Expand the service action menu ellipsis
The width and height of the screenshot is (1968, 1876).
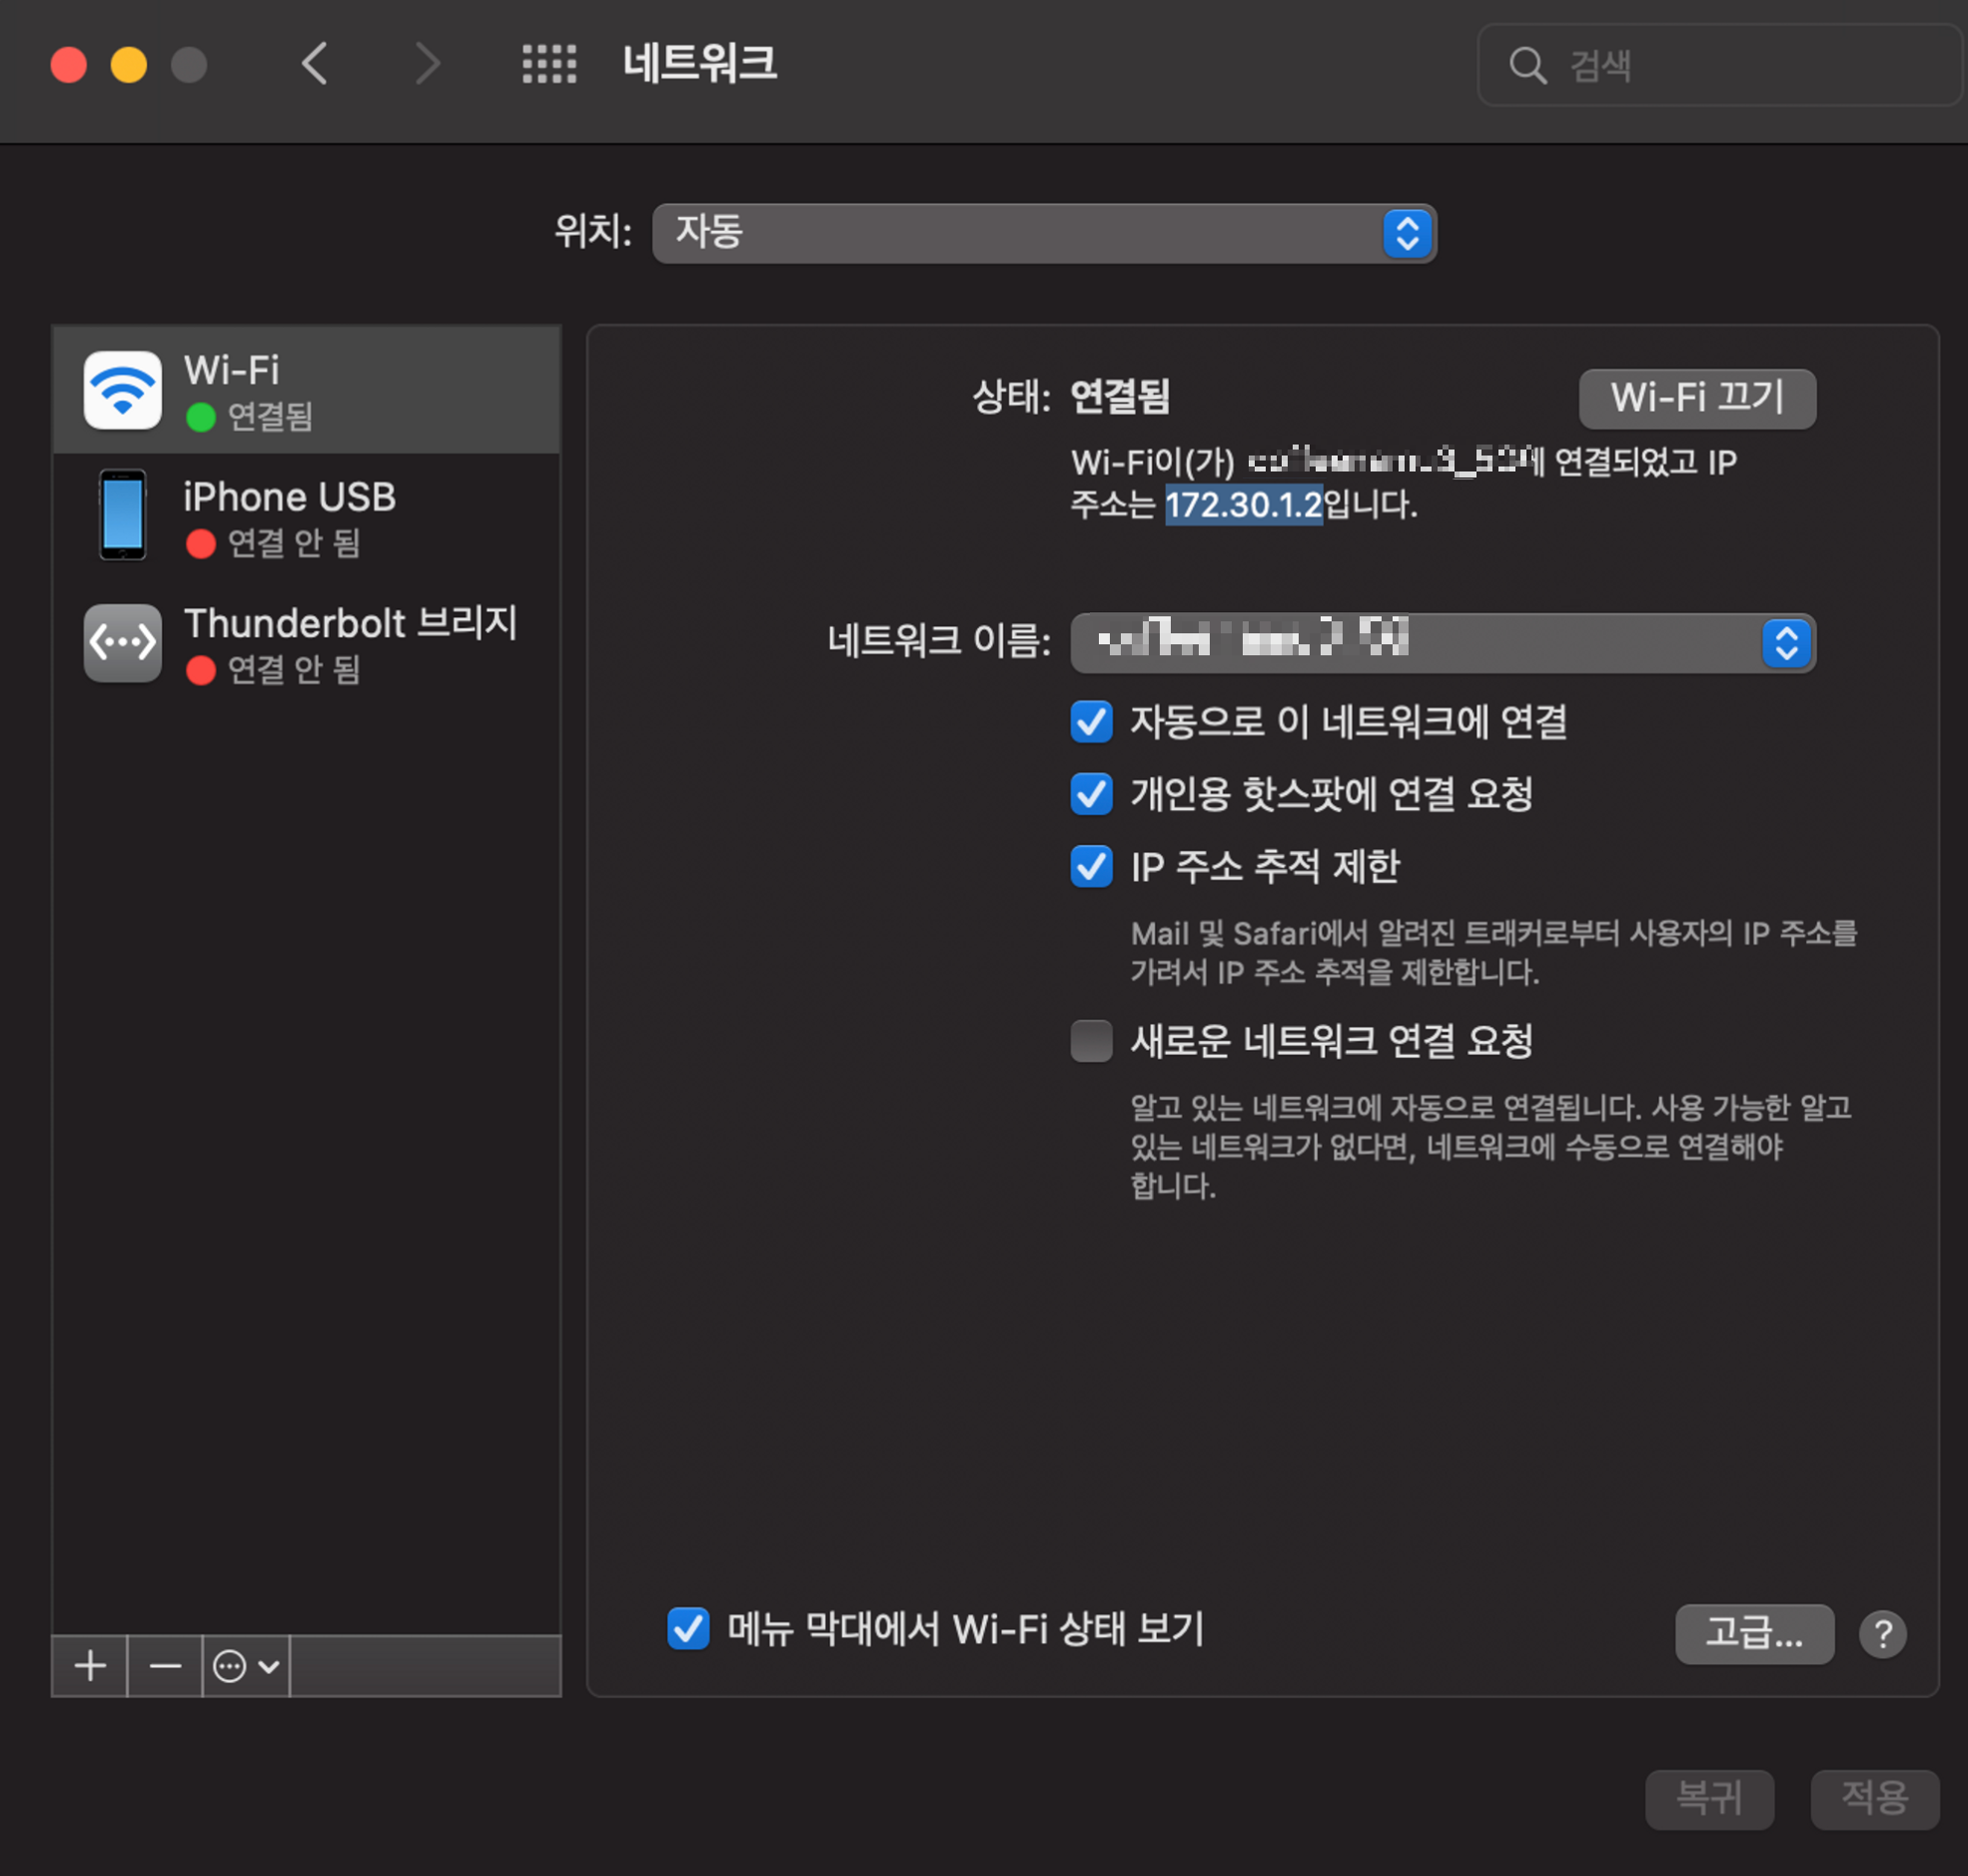click(245, 1666)
